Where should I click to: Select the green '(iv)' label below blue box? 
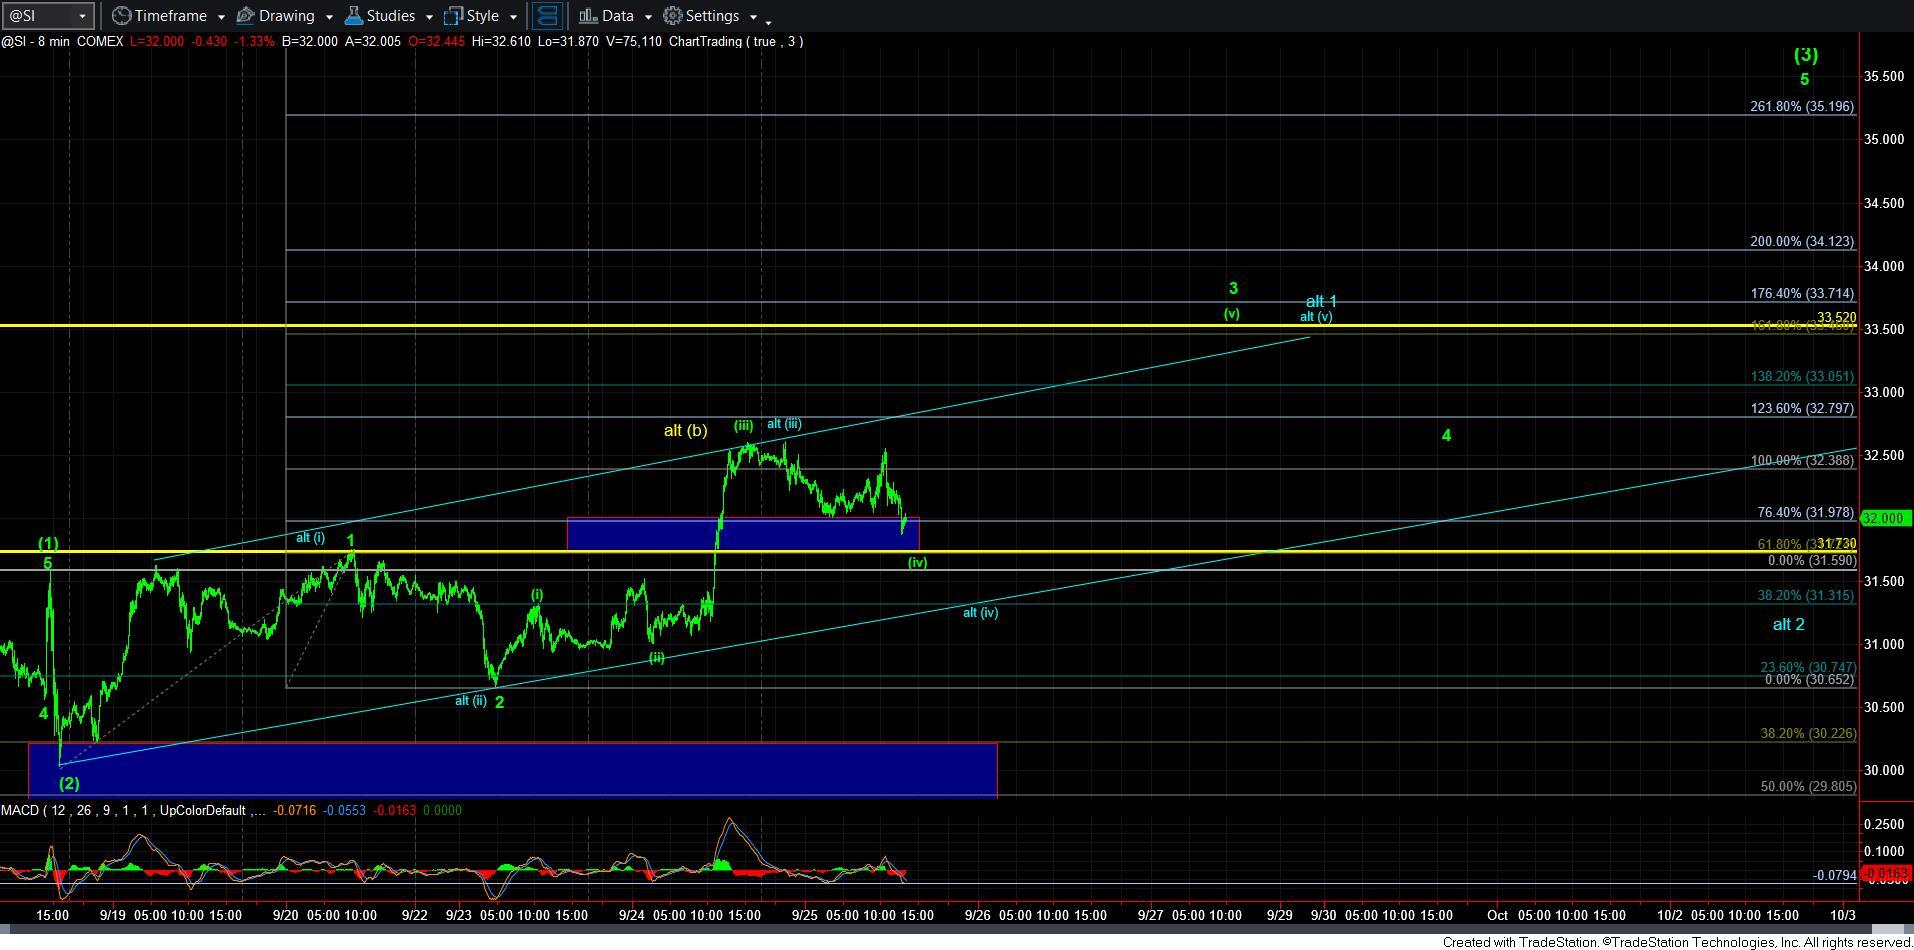click(x=917, y=562)
